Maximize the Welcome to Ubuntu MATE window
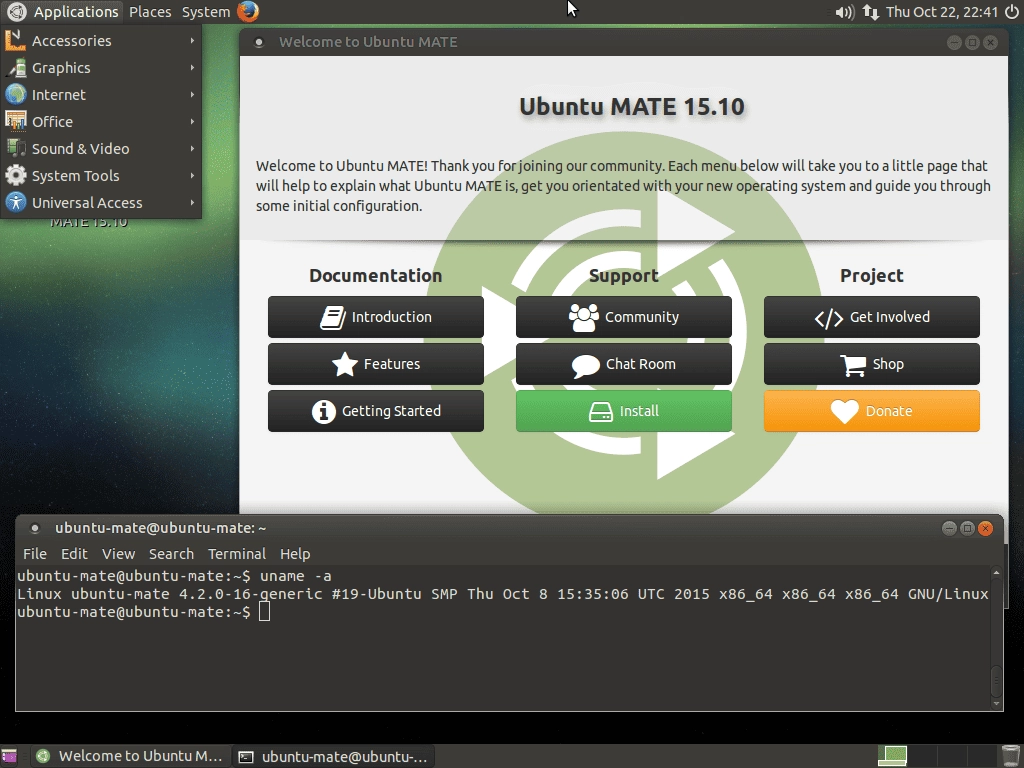1024x768 pixels. [972, 42]
